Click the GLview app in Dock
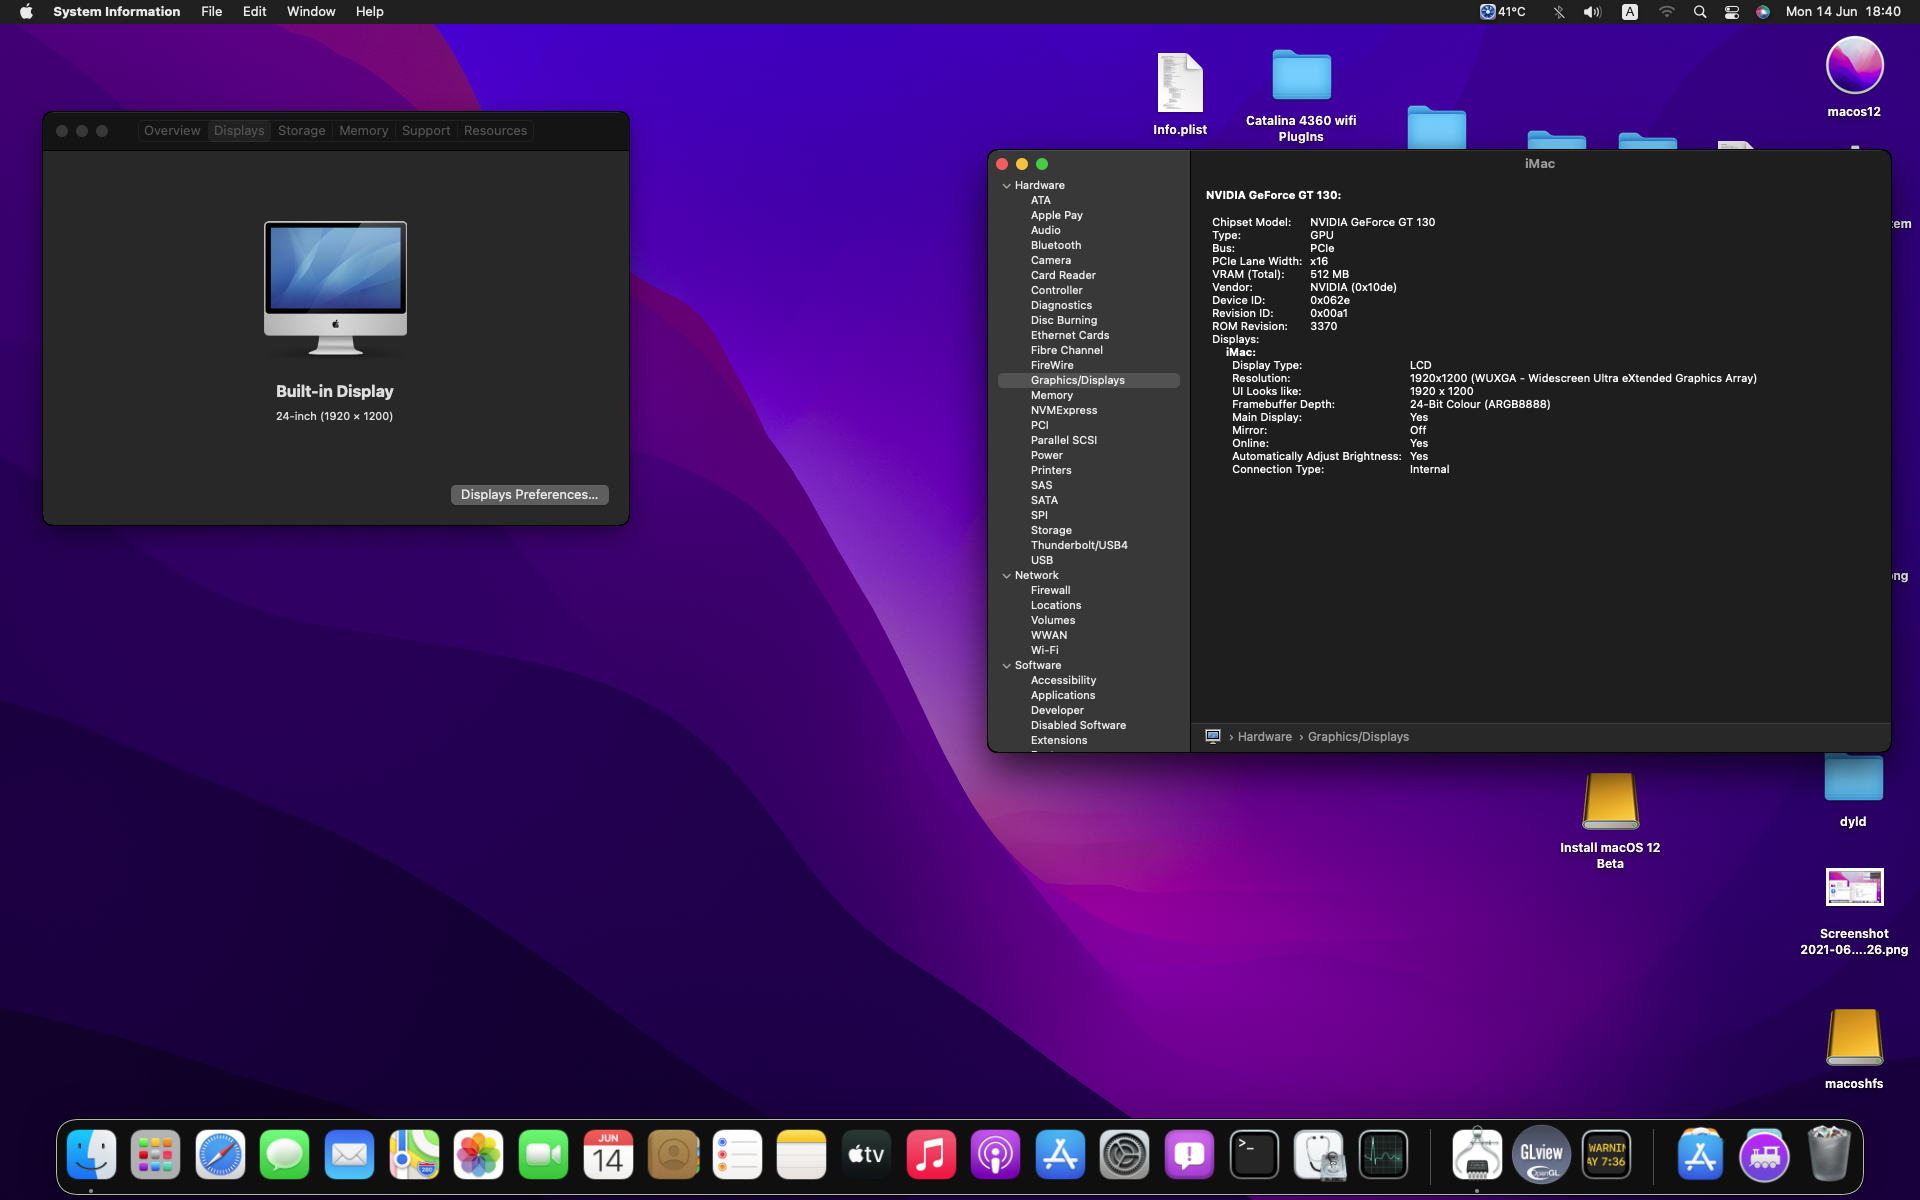 pos(1541,1156)
